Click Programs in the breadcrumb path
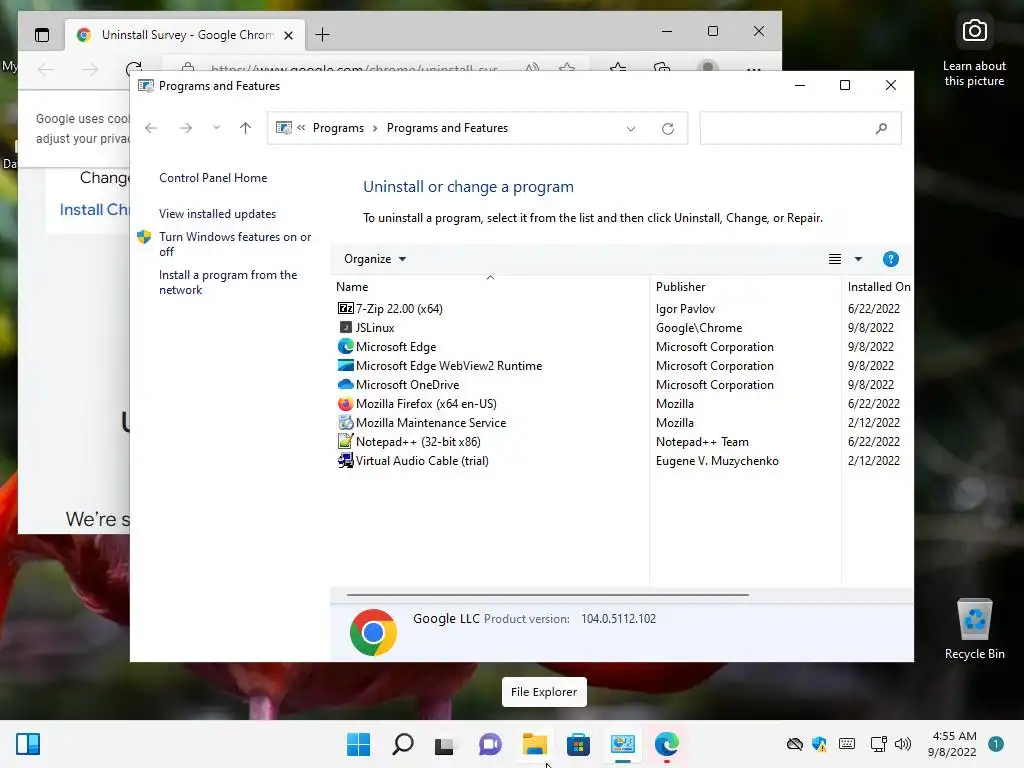The height and width of the screenshot is (768, 1024). (x=338, y=128)
